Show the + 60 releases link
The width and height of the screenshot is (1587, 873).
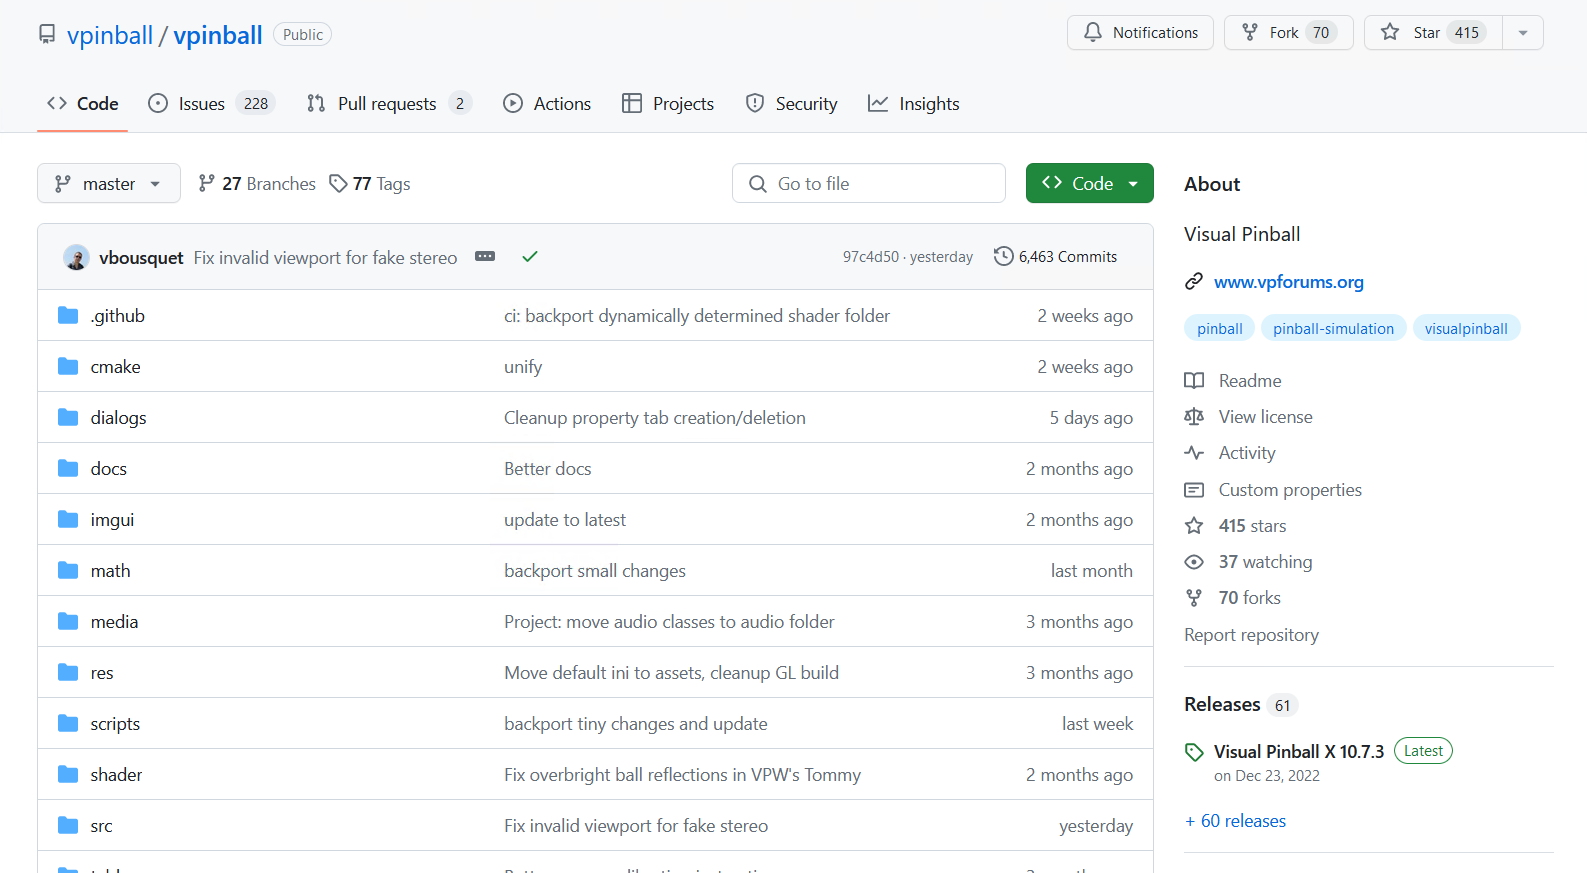pos(1235,821)
